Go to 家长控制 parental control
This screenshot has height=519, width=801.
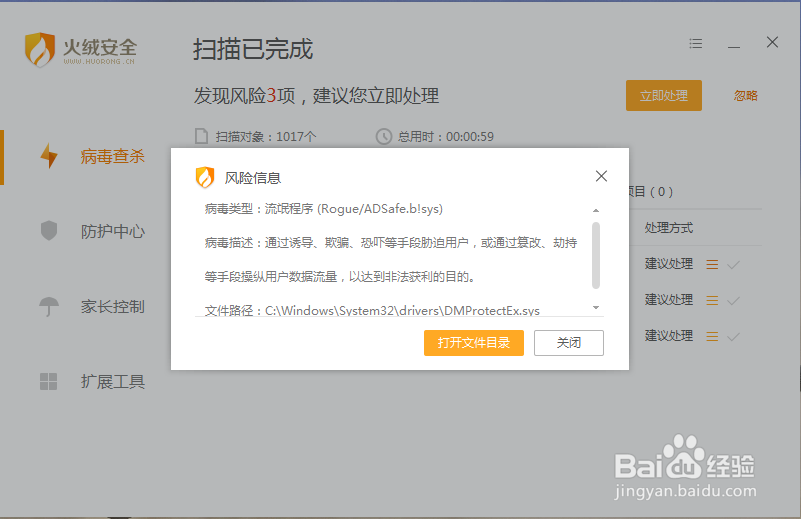(112, 306)
